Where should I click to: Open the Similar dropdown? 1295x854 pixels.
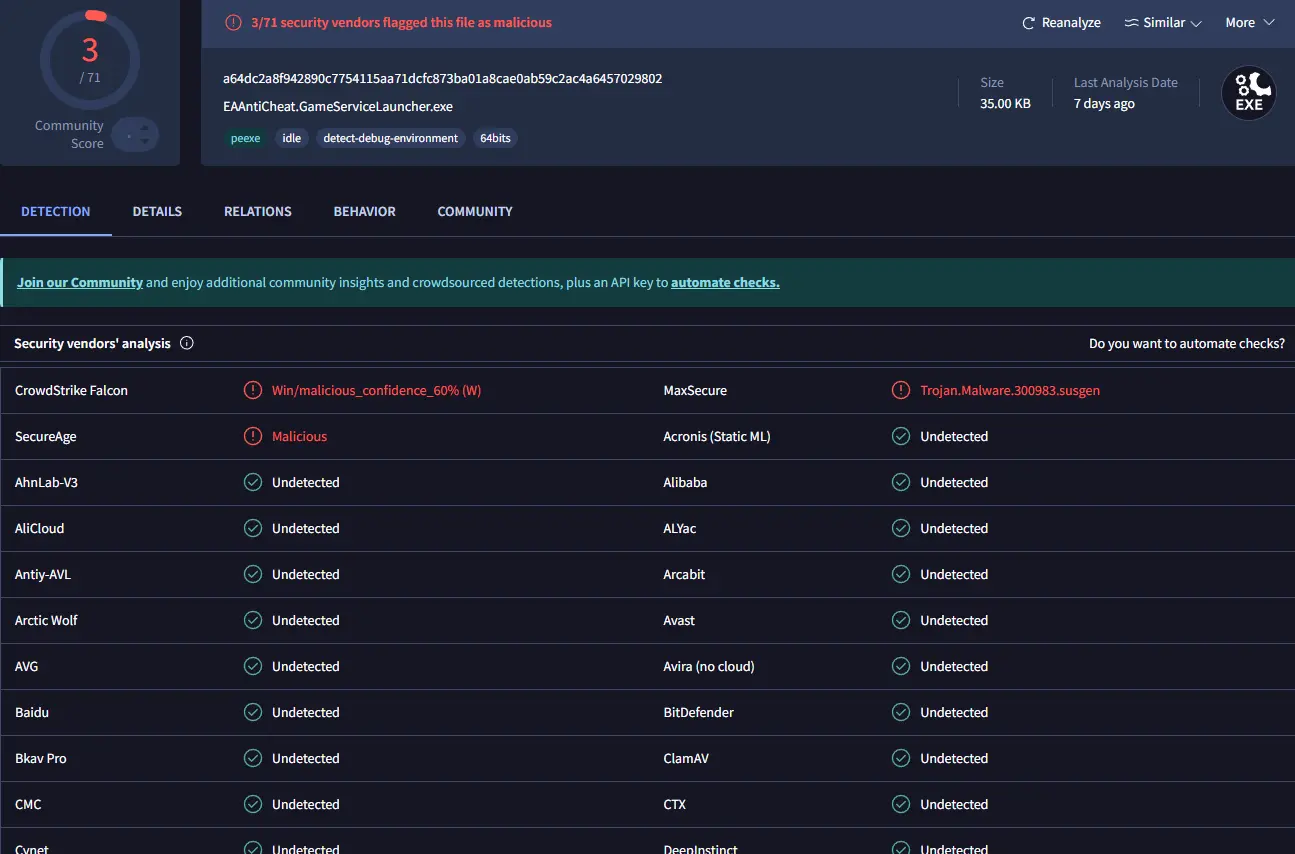(x=1163, y=22)
